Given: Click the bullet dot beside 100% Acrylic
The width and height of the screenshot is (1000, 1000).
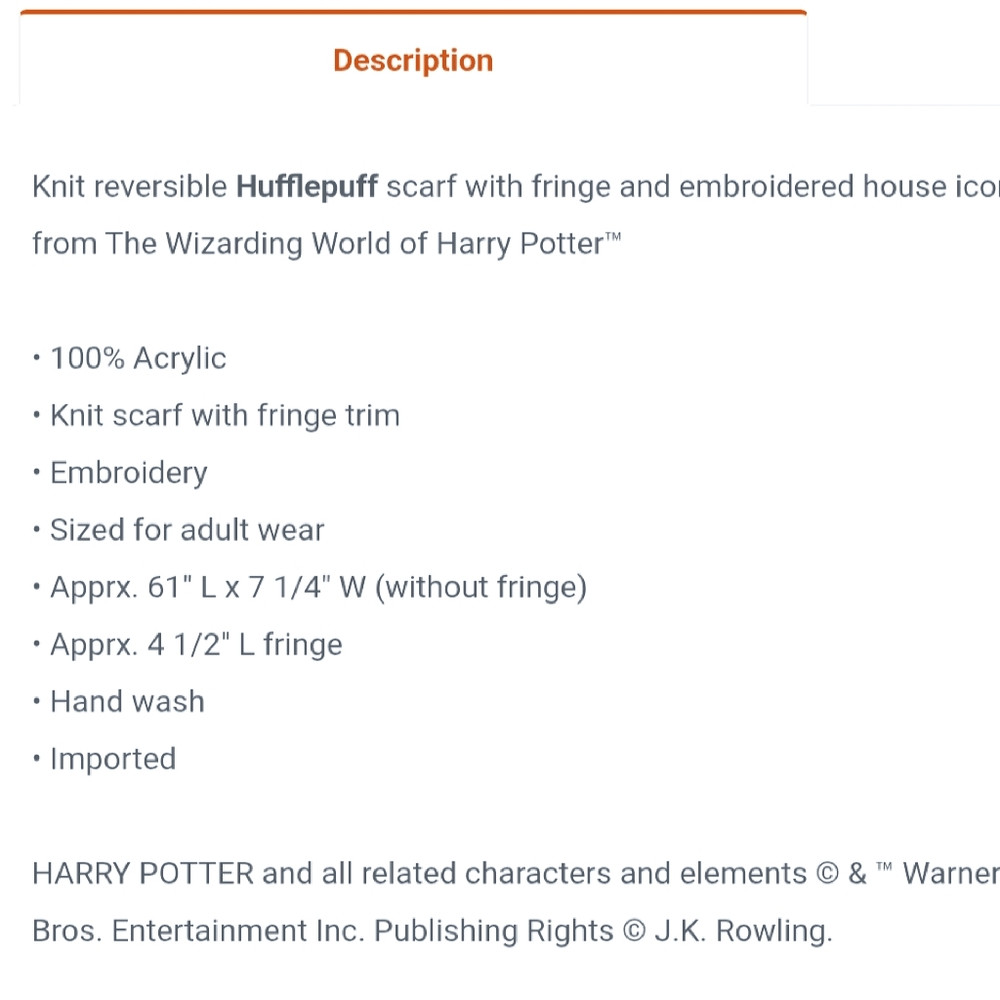Looking at the screenshot, I should pos(37,358).
